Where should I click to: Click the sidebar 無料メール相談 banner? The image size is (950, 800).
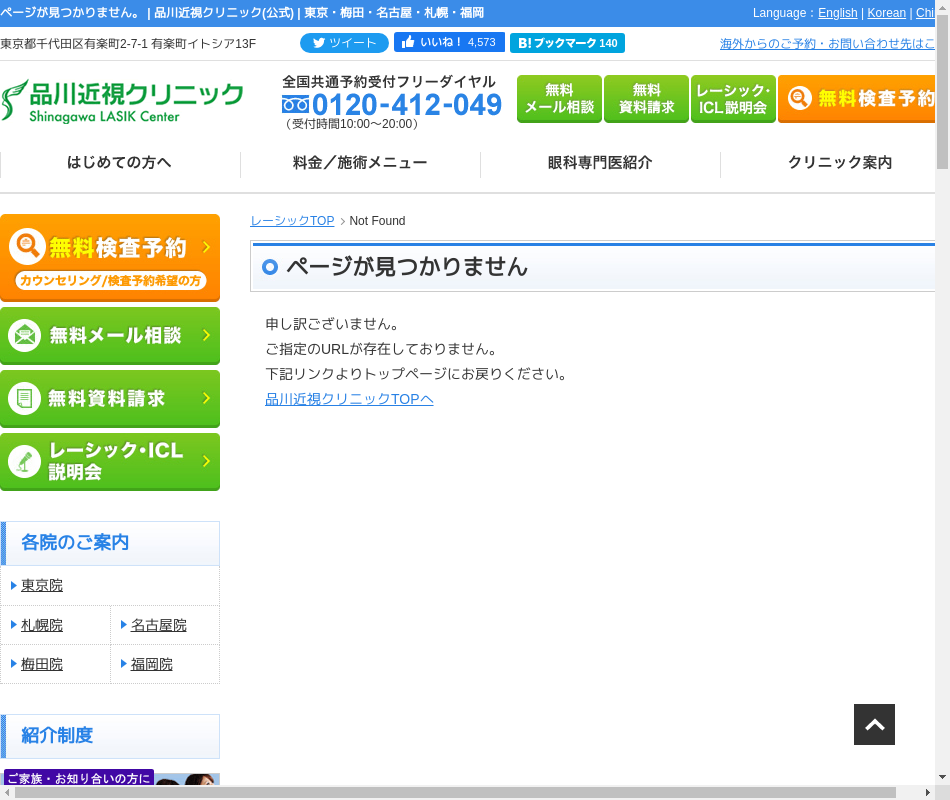click(x=110, y=336)
